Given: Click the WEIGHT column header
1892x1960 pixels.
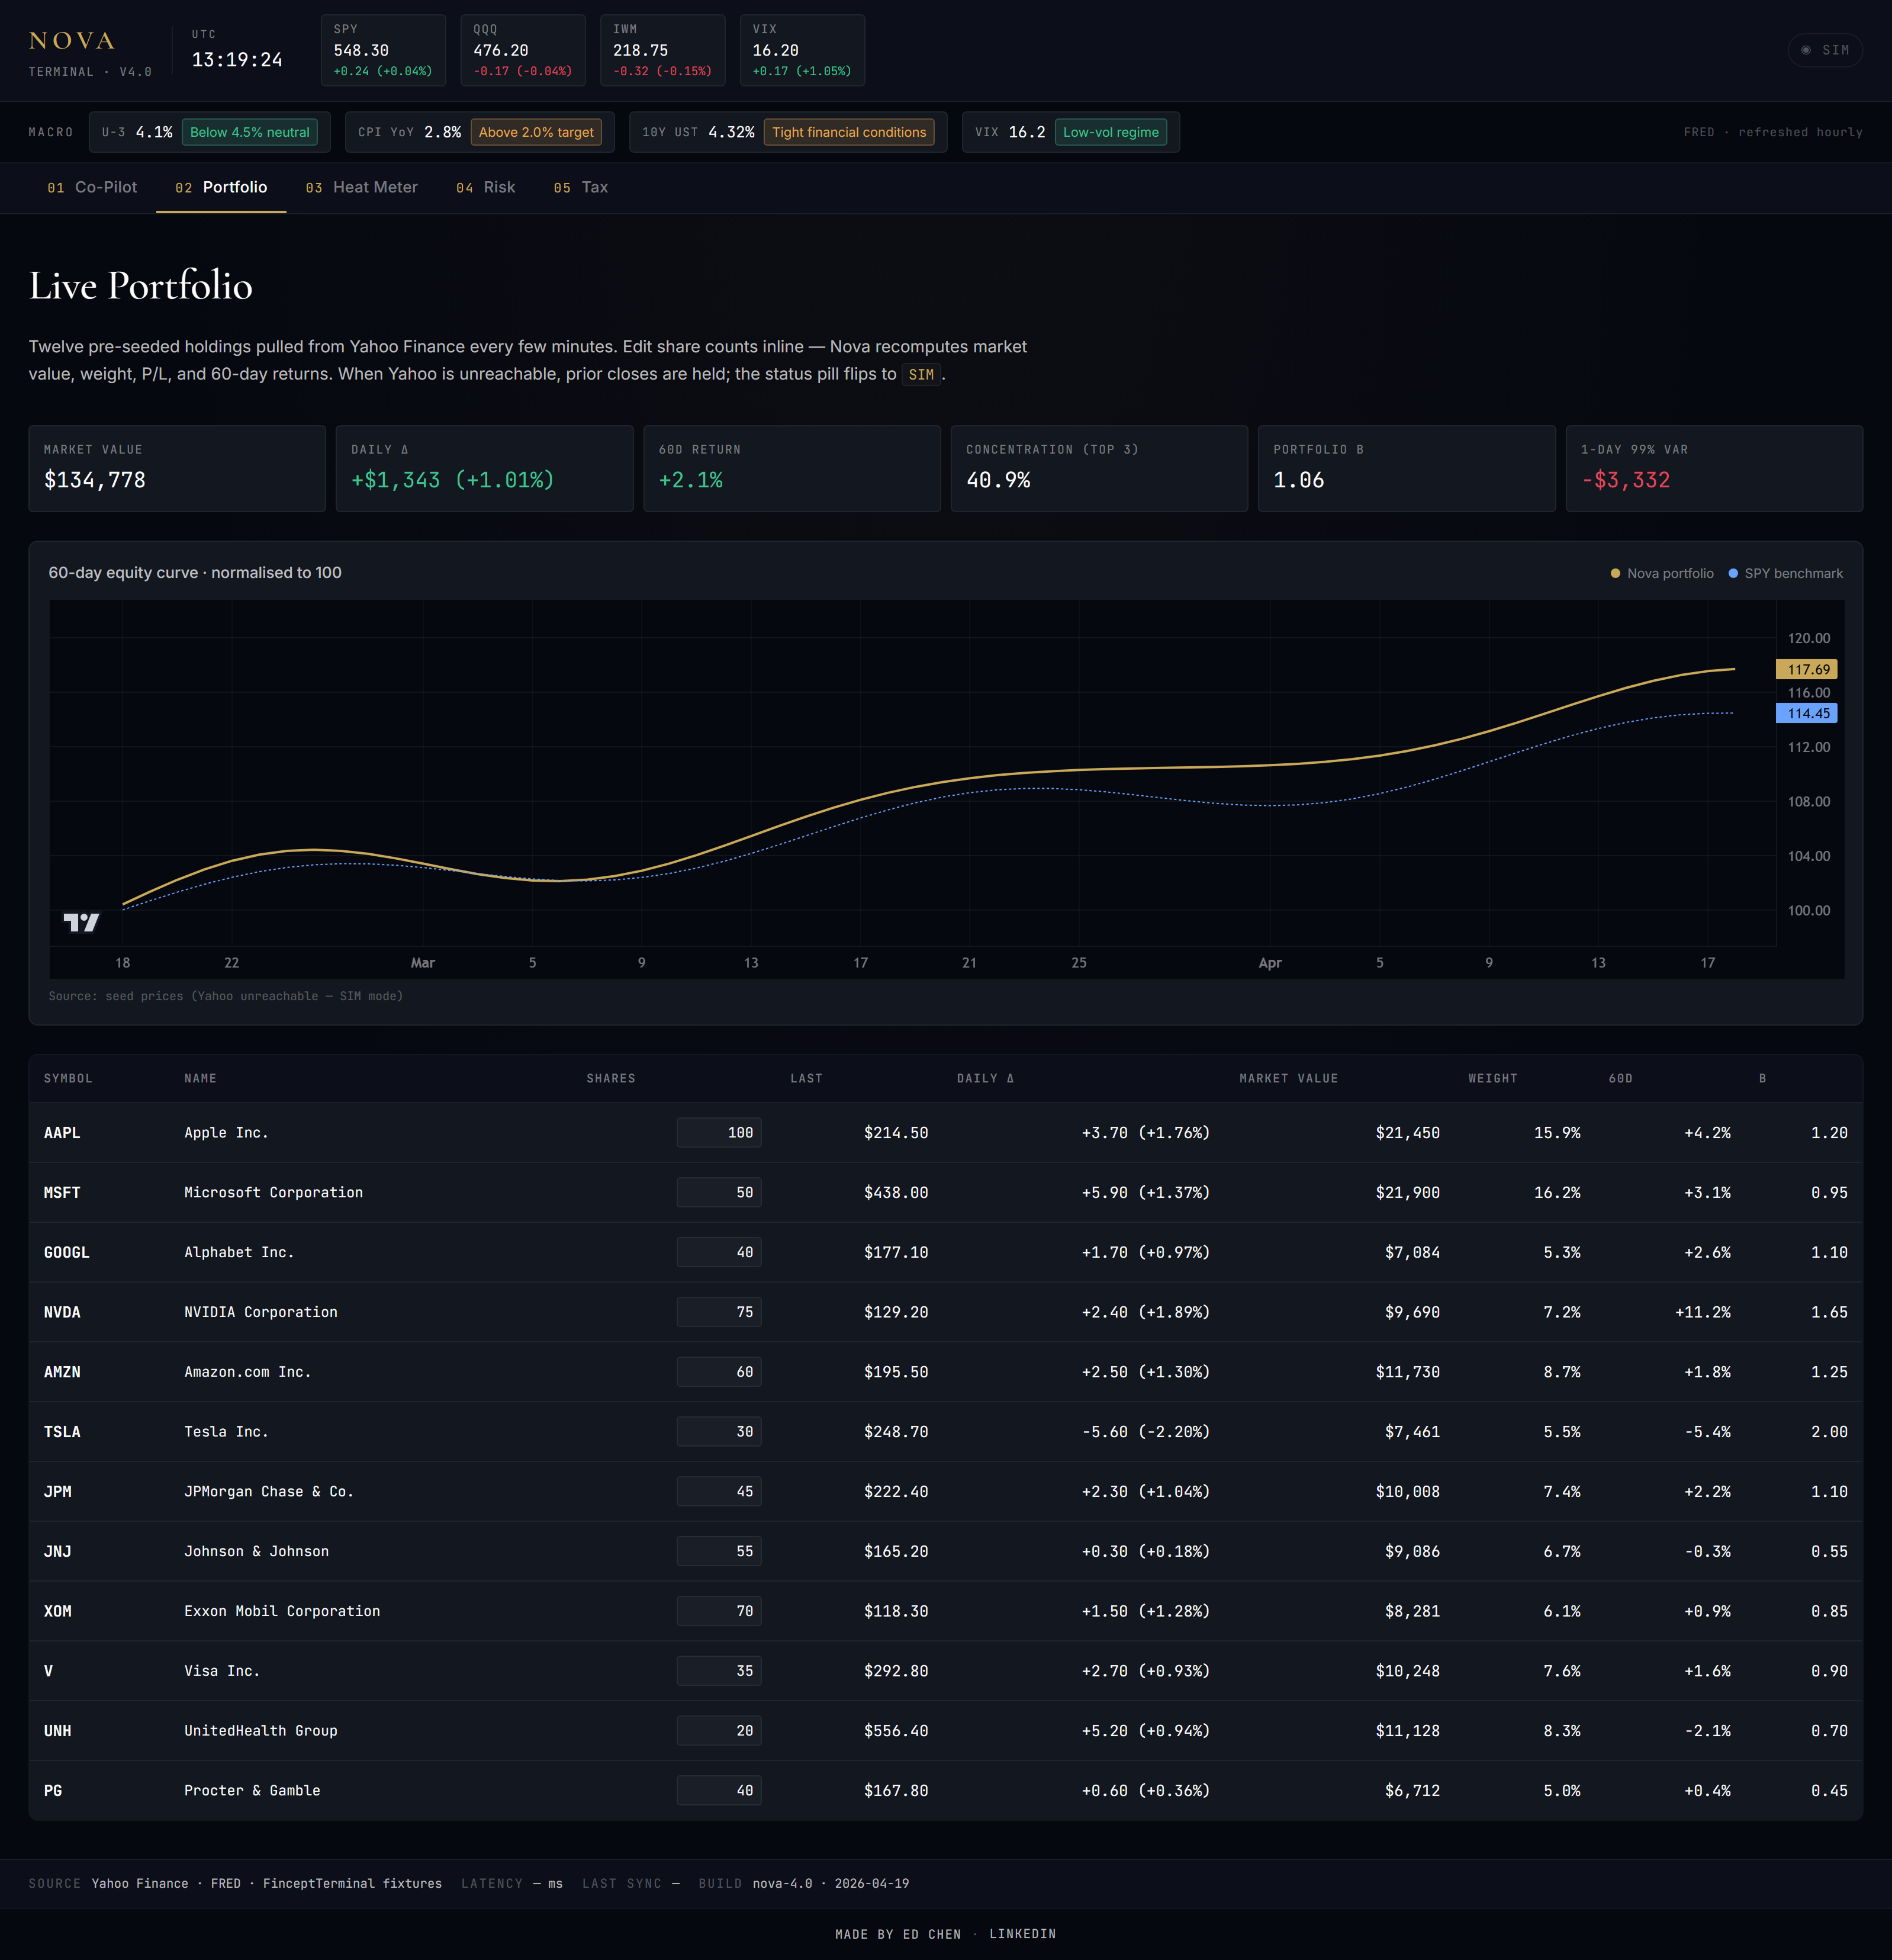Looking at the screenshot, I should pyautogui.click(x=1492, y=1078).
